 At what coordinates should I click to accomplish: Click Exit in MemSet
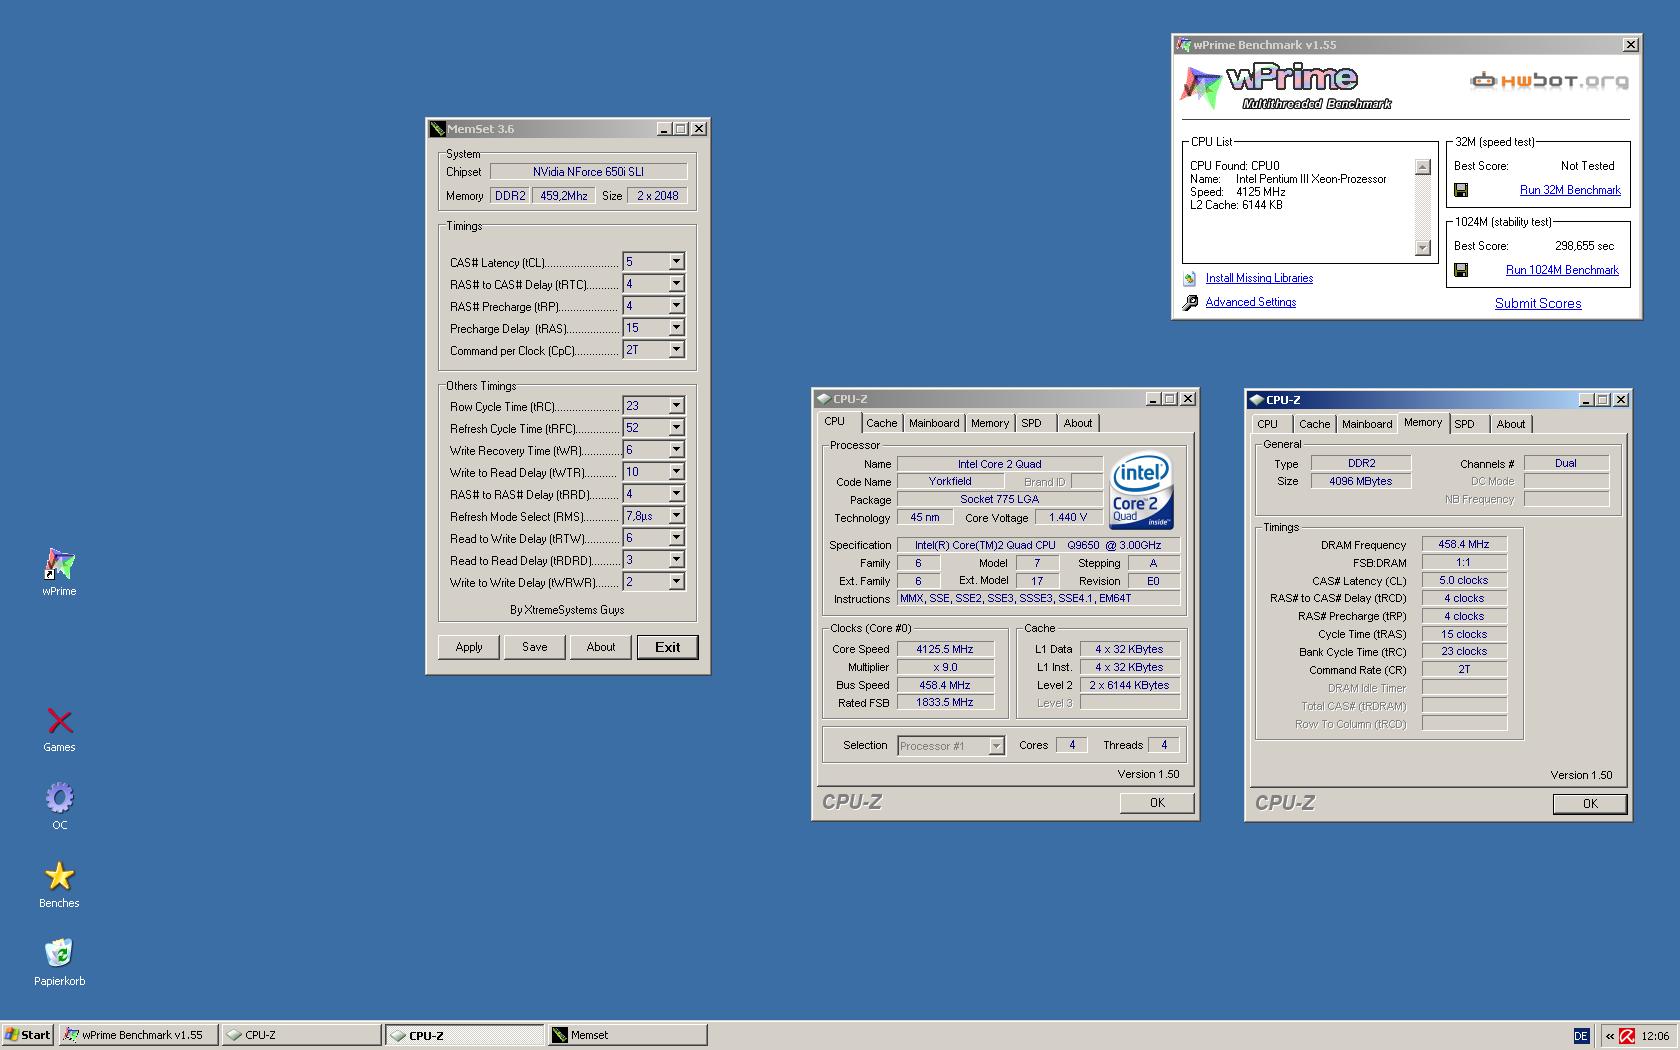tap(668, 647)
